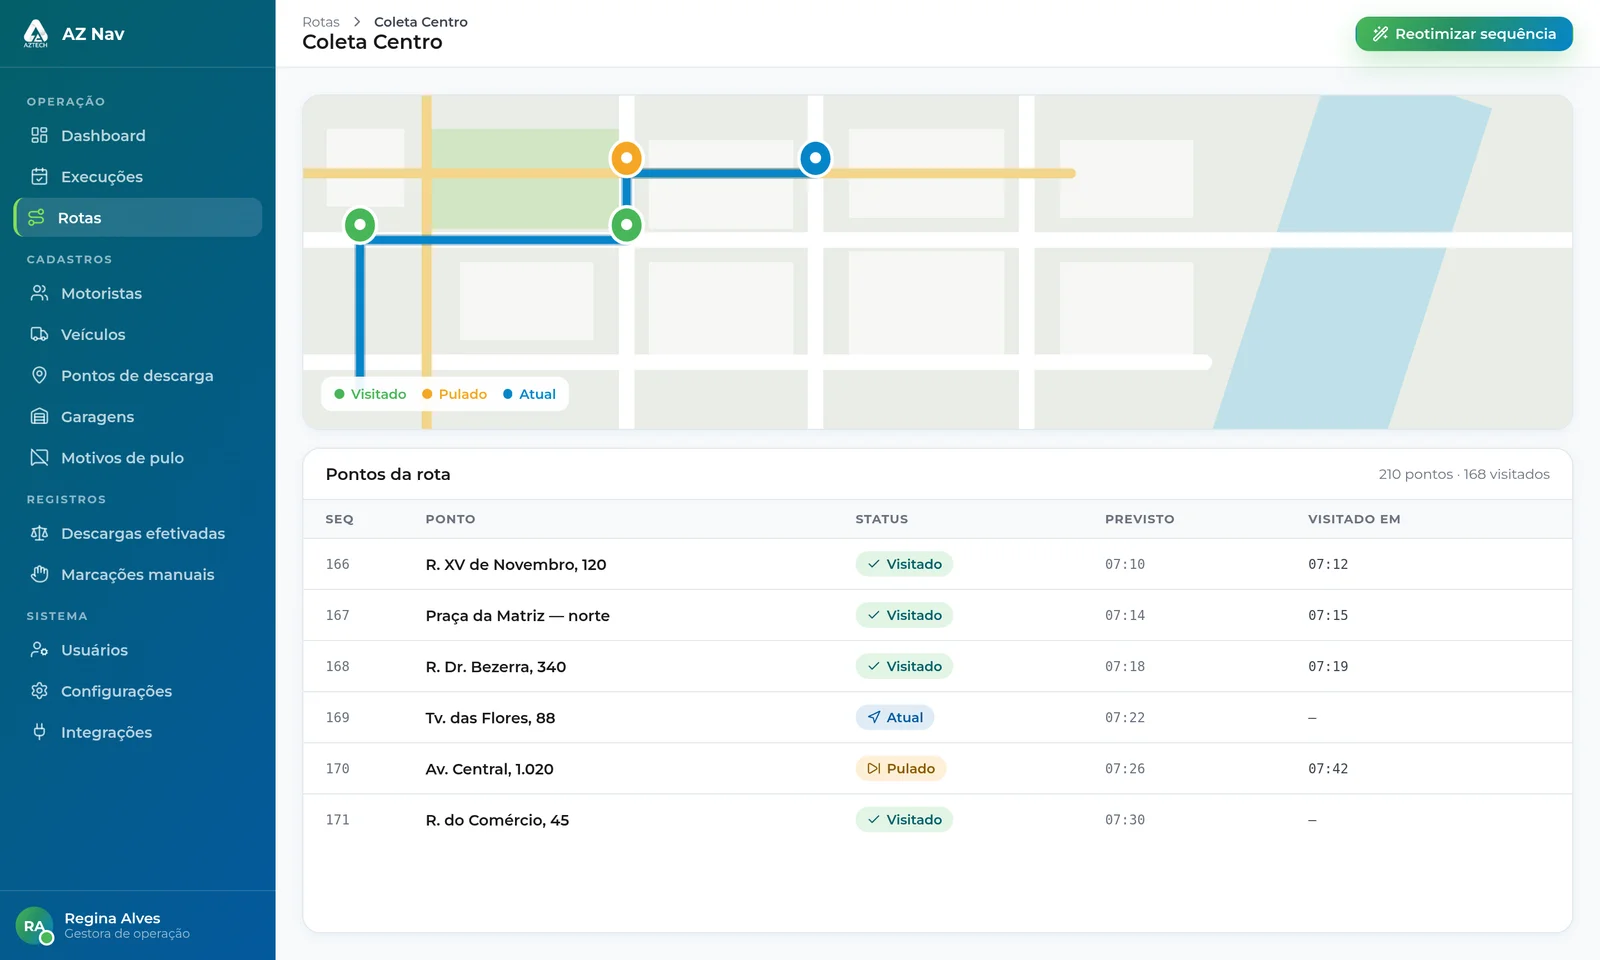This screenshot has height=960, width=1600.
Task: Select row R. do Comércio, 45
Action: [x=937, y=819]
